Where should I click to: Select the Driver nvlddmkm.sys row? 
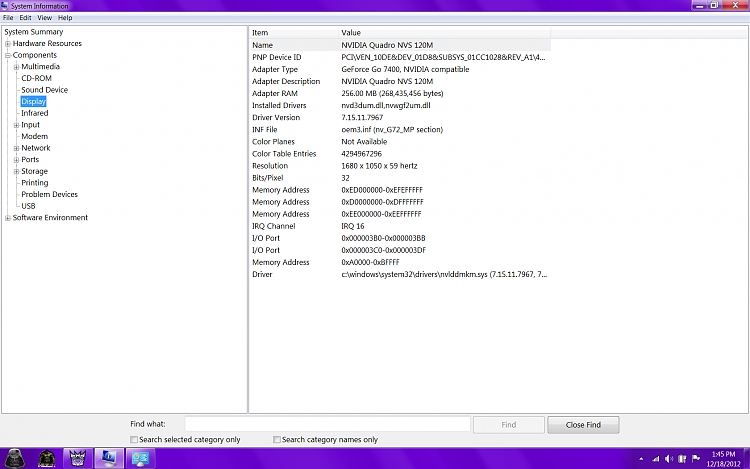coord(400,274)
